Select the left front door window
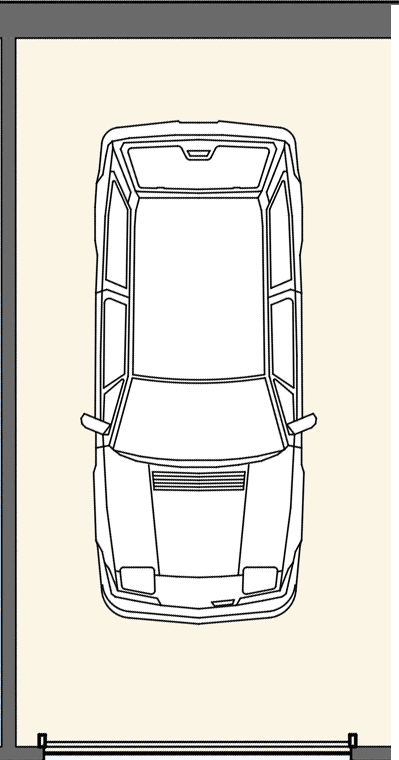This screenshot has height=760, width=399. (114, 342)
